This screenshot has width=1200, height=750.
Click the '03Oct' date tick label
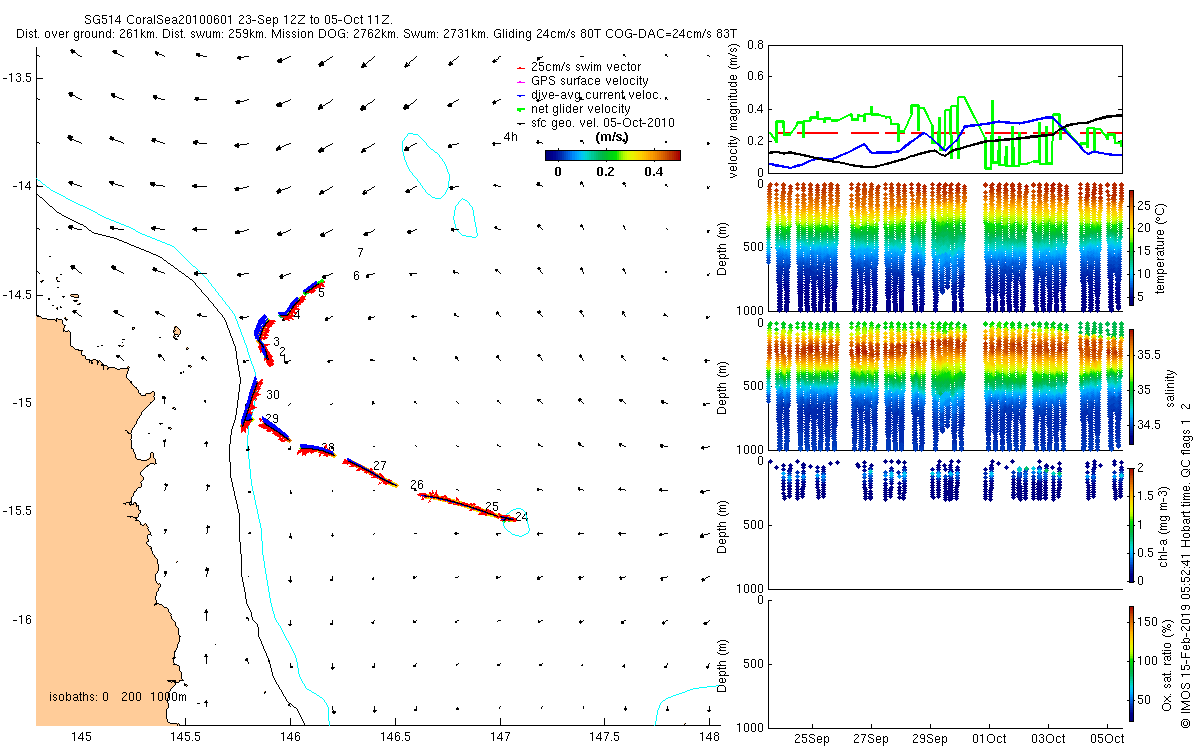[x=1049, y=739]
